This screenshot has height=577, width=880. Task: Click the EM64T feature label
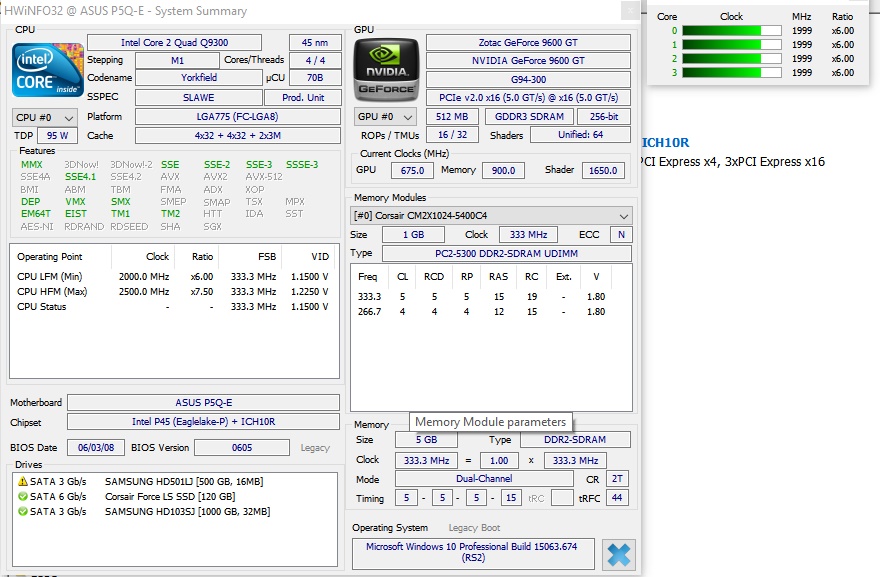[x=35, y=214]
